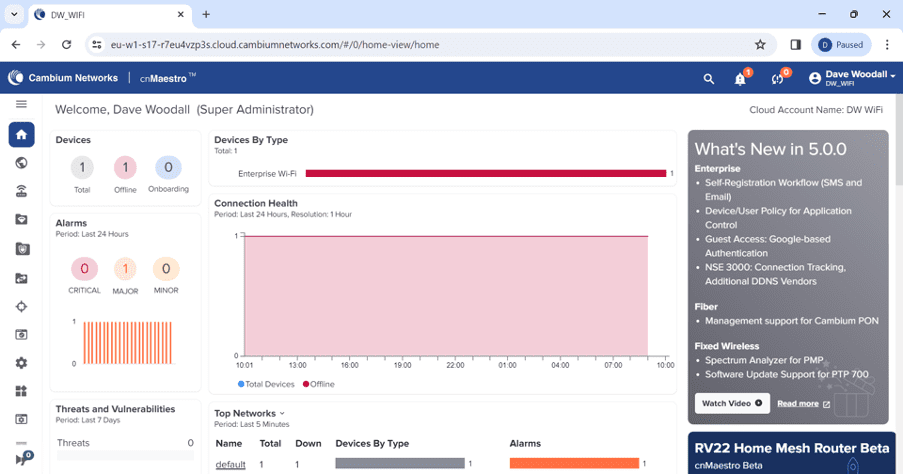The width and height of the screenshot is (904, 474).
Task: Open the Chrome three-dot menu
Action: tap(887, 44)
